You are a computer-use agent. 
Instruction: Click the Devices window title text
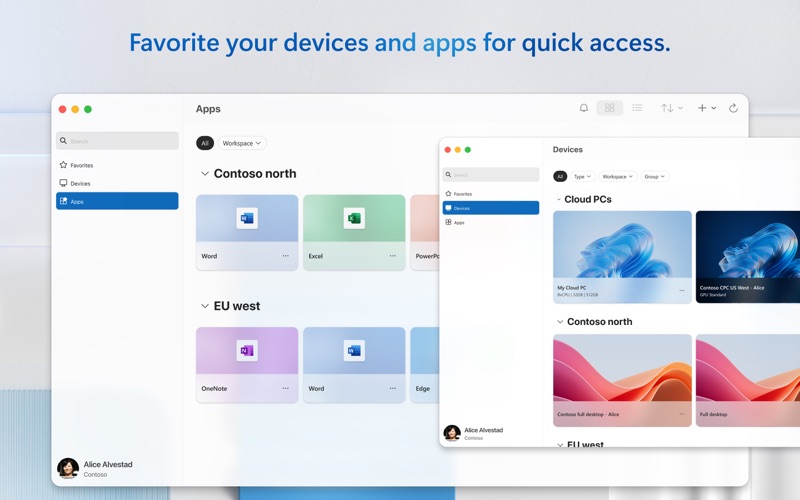tap(567, 149)
